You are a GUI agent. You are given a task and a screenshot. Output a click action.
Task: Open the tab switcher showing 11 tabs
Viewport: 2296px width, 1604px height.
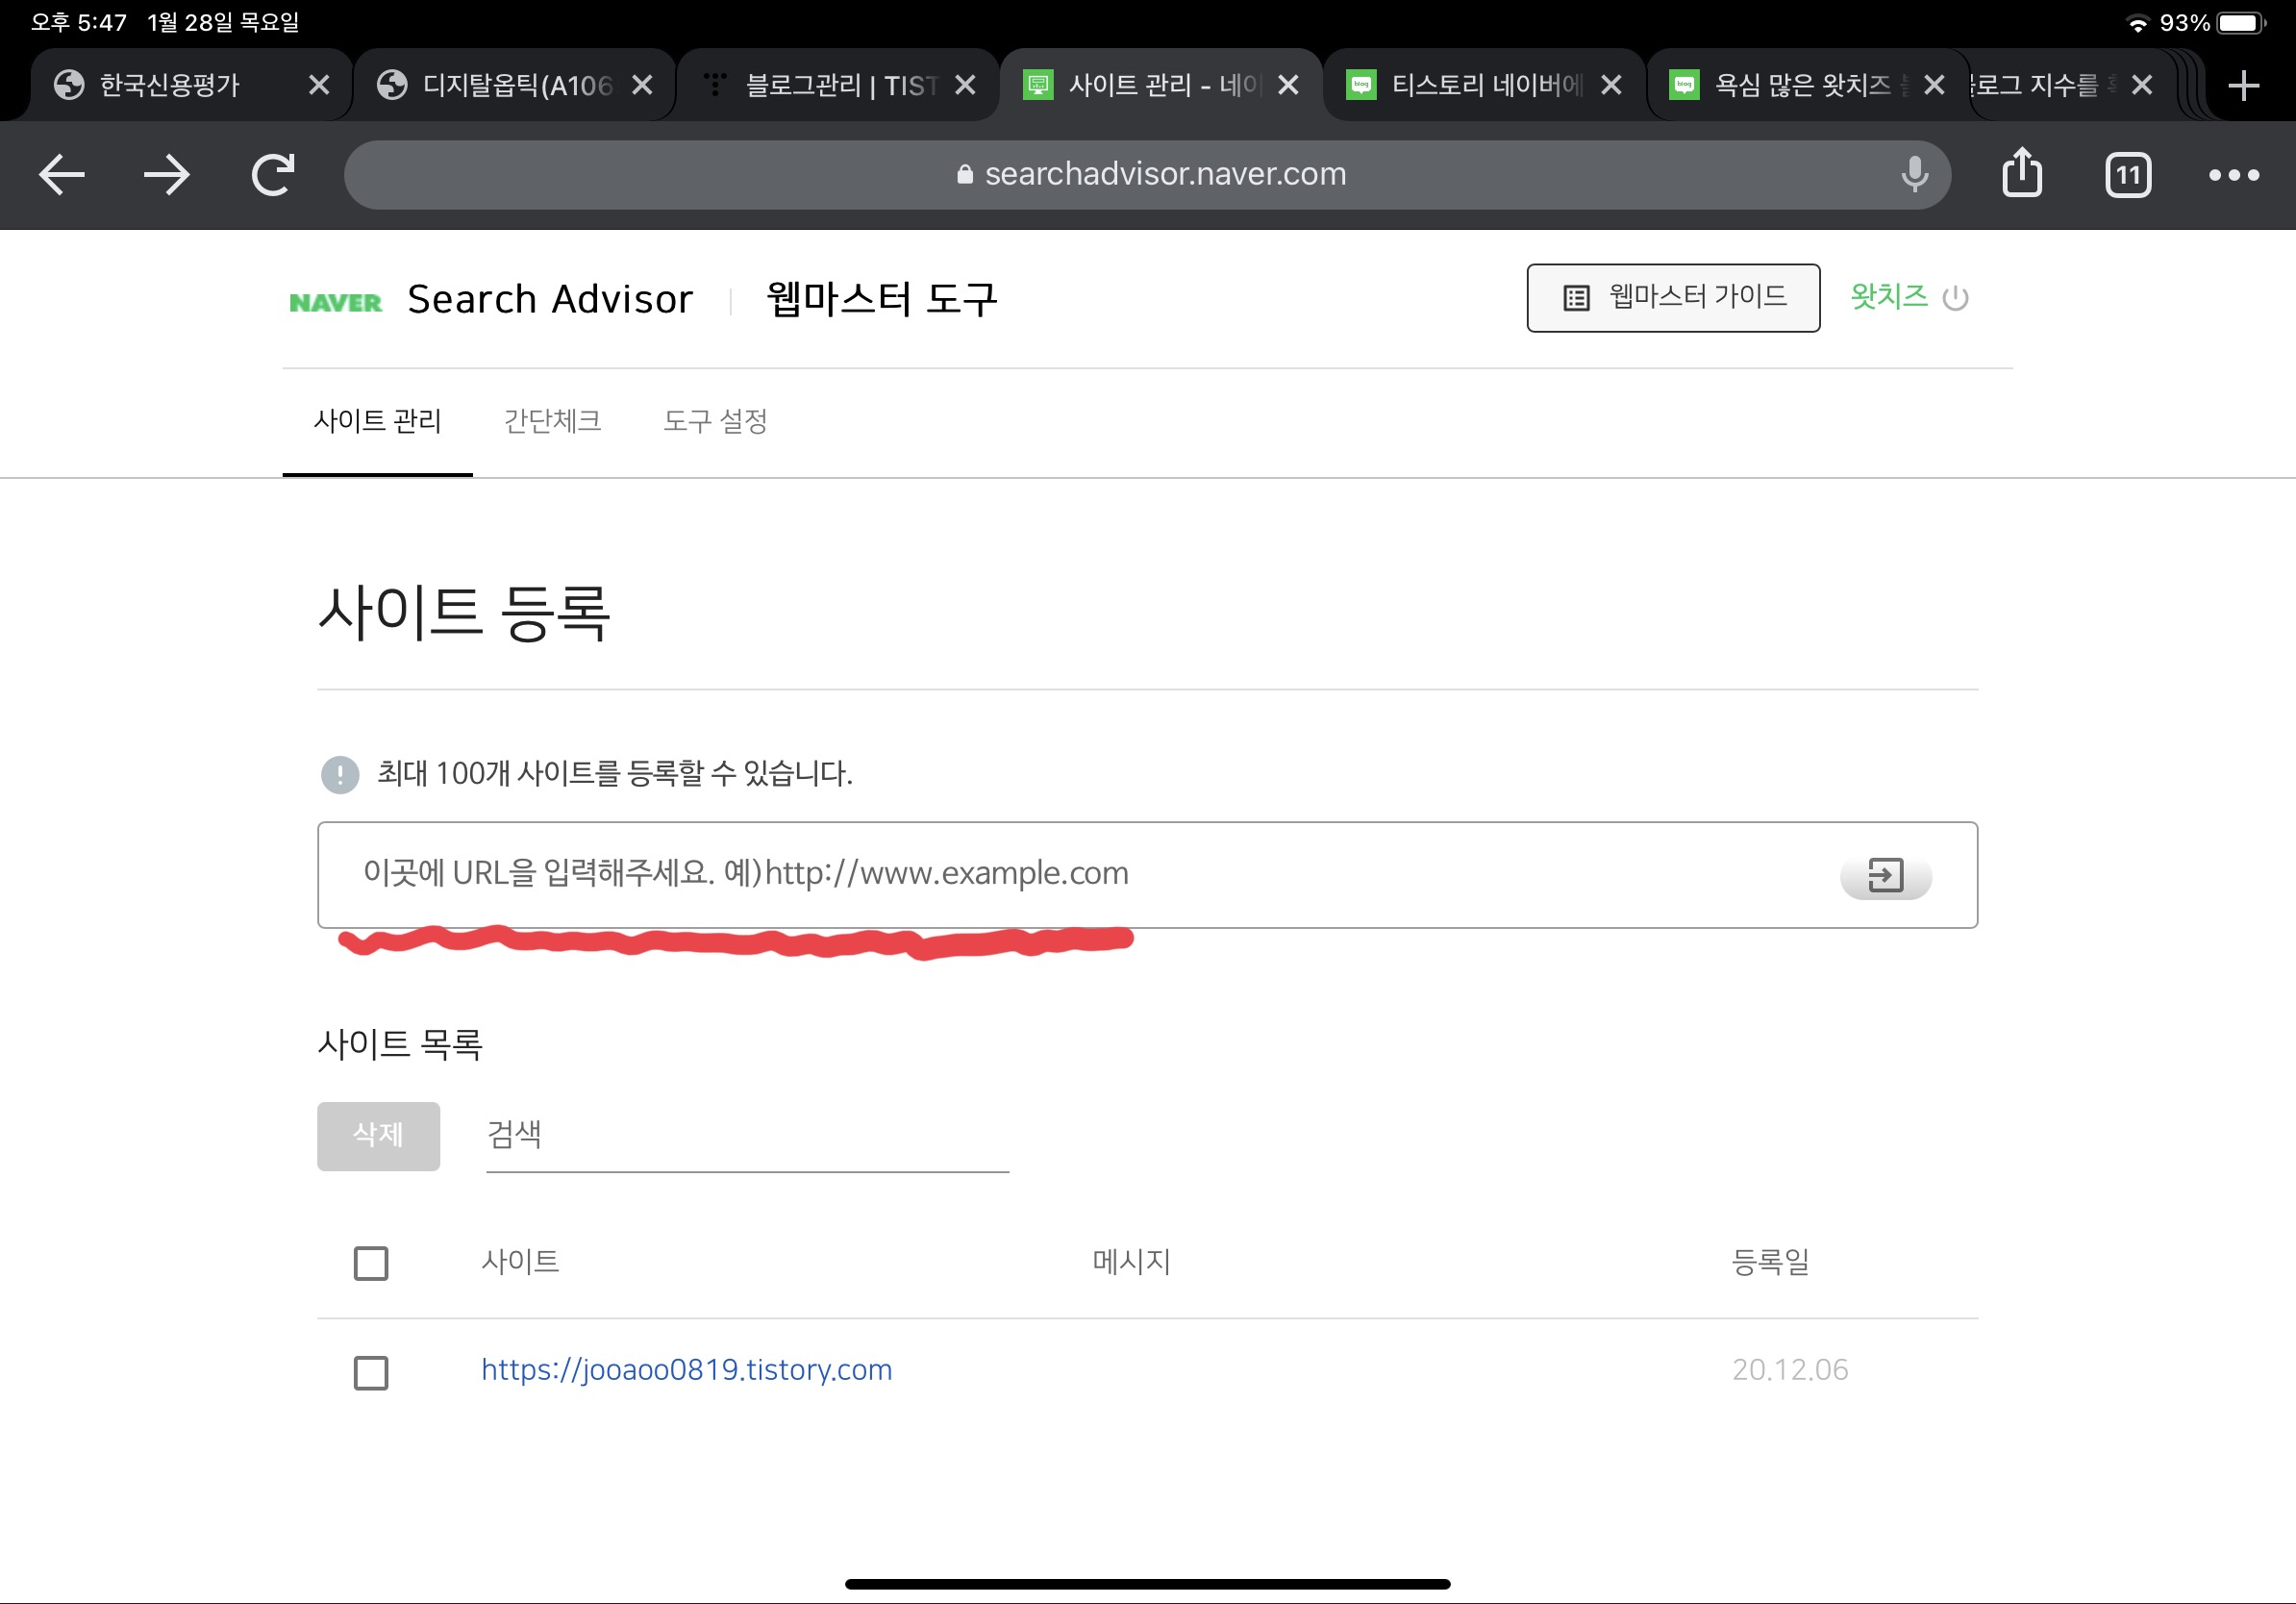point(2127,176)
